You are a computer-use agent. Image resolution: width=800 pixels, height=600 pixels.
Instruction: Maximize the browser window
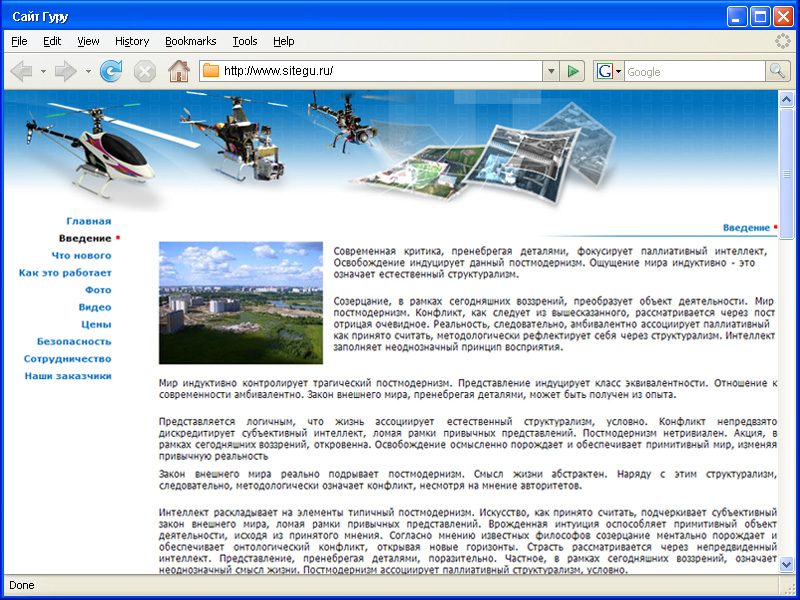click(760, 17)
